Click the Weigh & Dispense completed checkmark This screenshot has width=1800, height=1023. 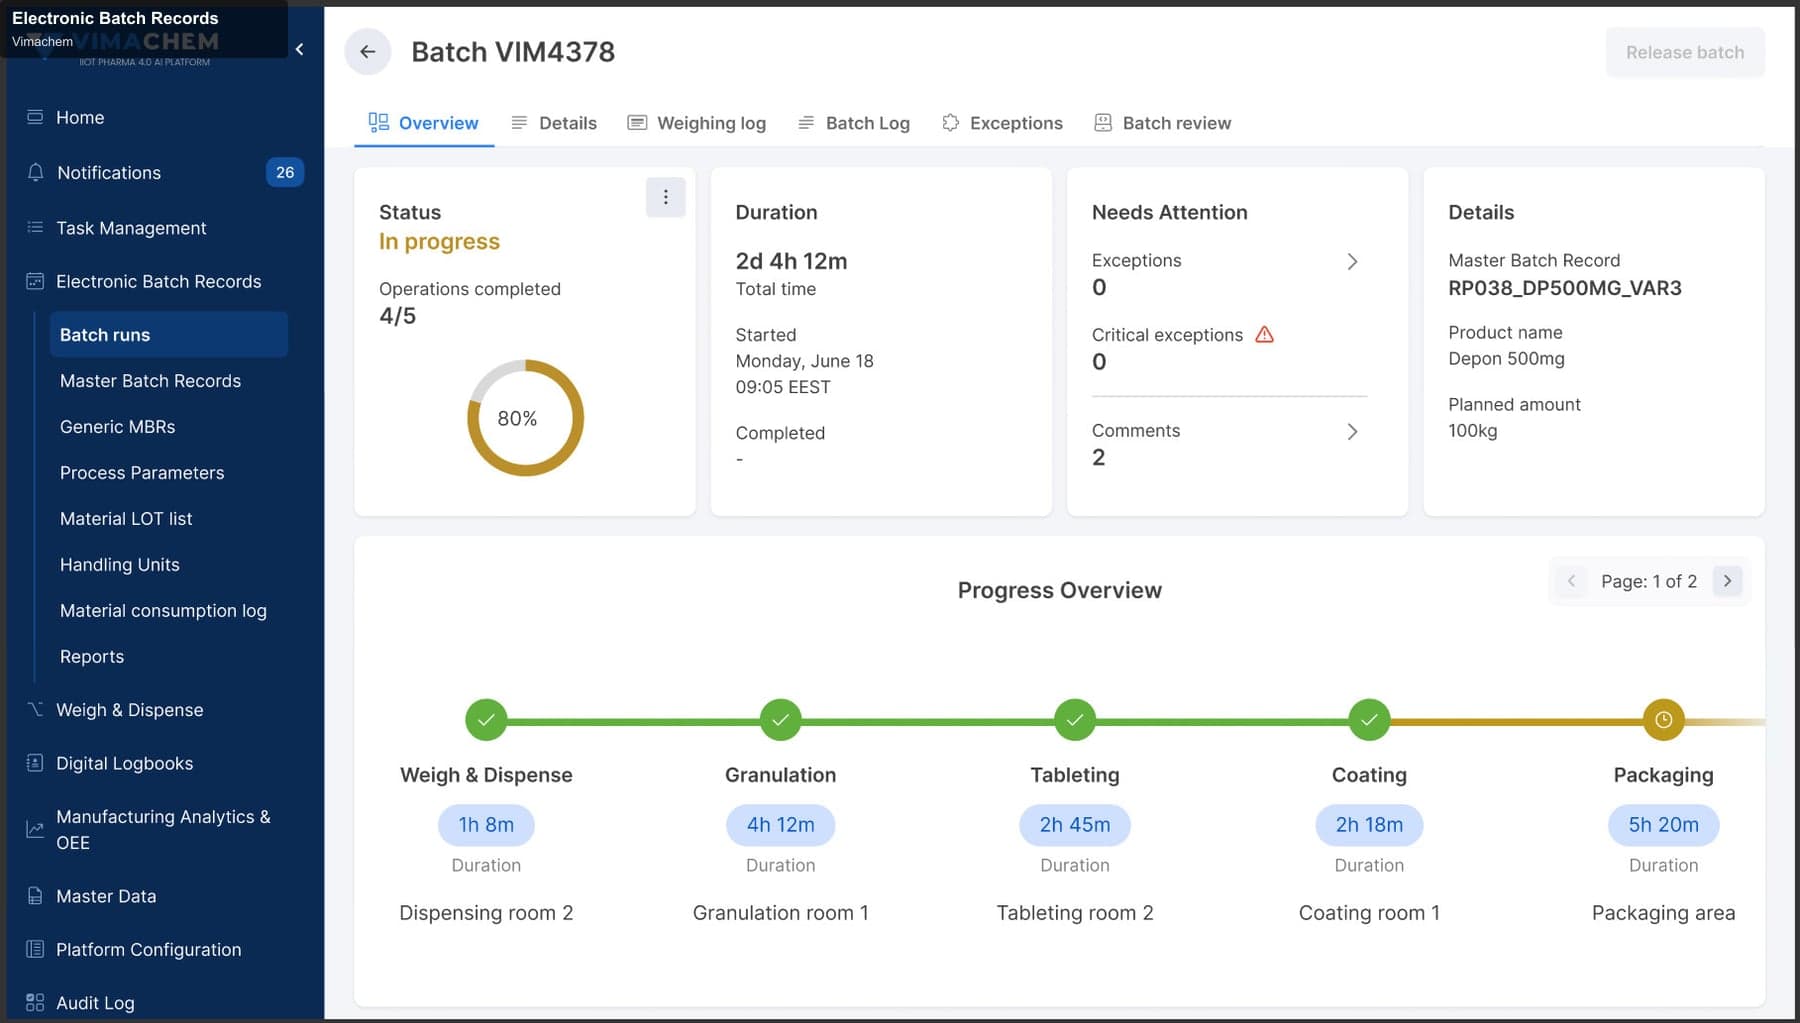pos(486,720)
